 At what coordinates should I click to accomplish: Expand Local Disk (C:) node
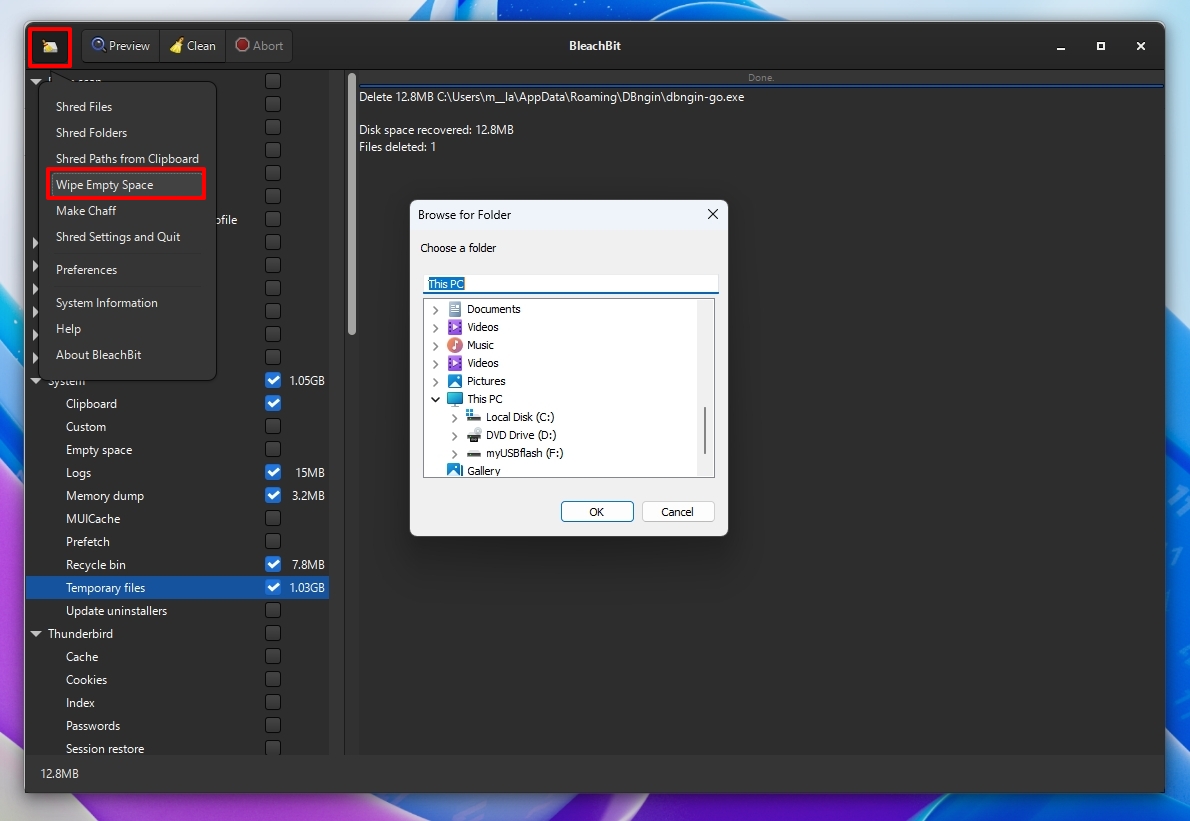(454, 417)
